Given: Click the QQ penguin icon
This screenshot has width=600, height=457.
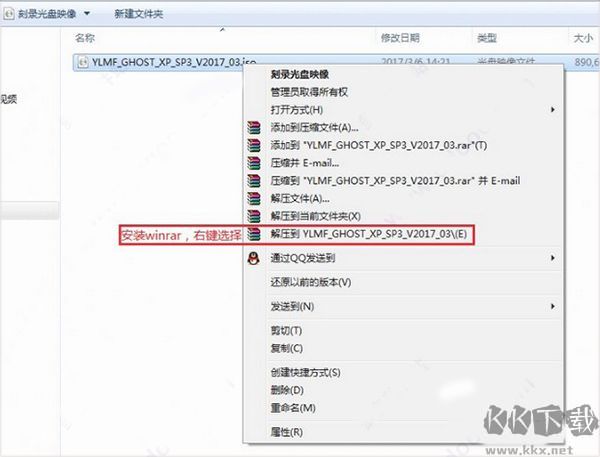Looking at the screenshot, I should pos(253,258).
